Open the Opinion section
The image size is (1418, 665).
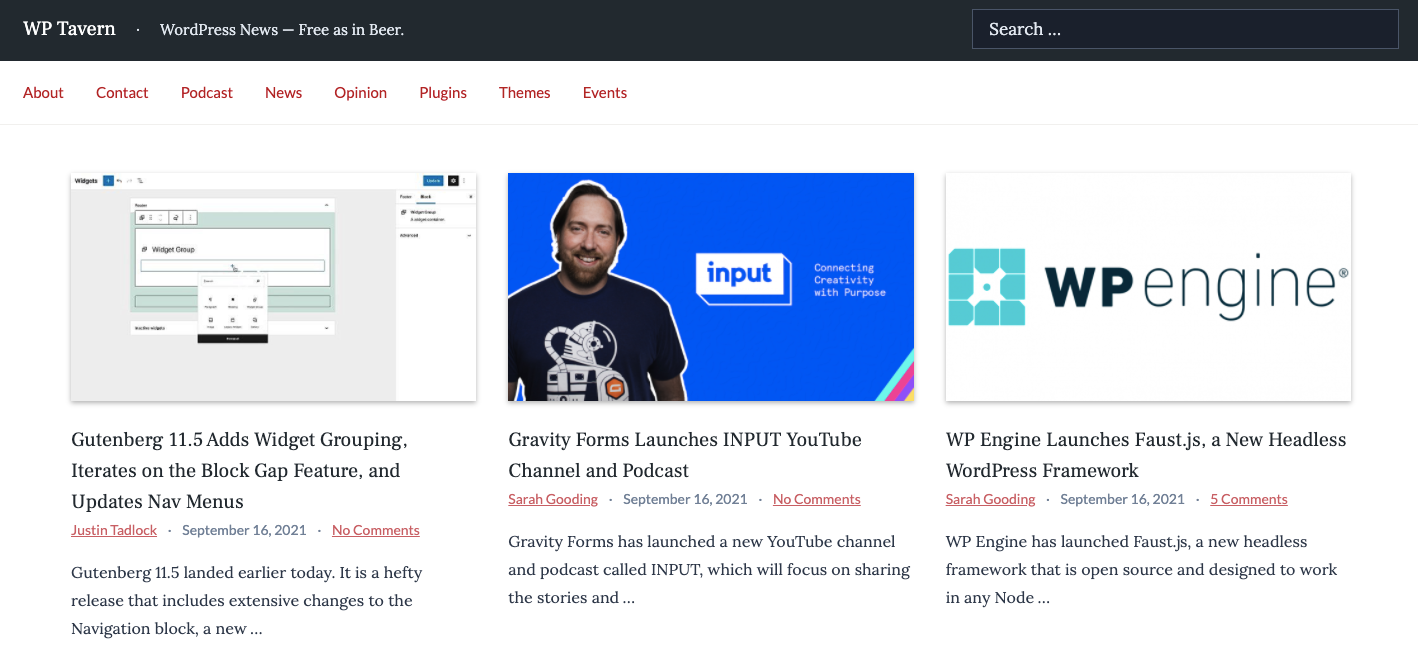point(360,92)
